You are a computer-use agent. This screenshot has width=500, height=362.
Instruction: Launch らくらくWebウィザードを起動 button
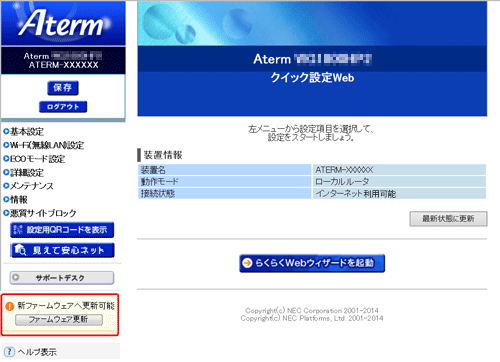click(312, 263)
